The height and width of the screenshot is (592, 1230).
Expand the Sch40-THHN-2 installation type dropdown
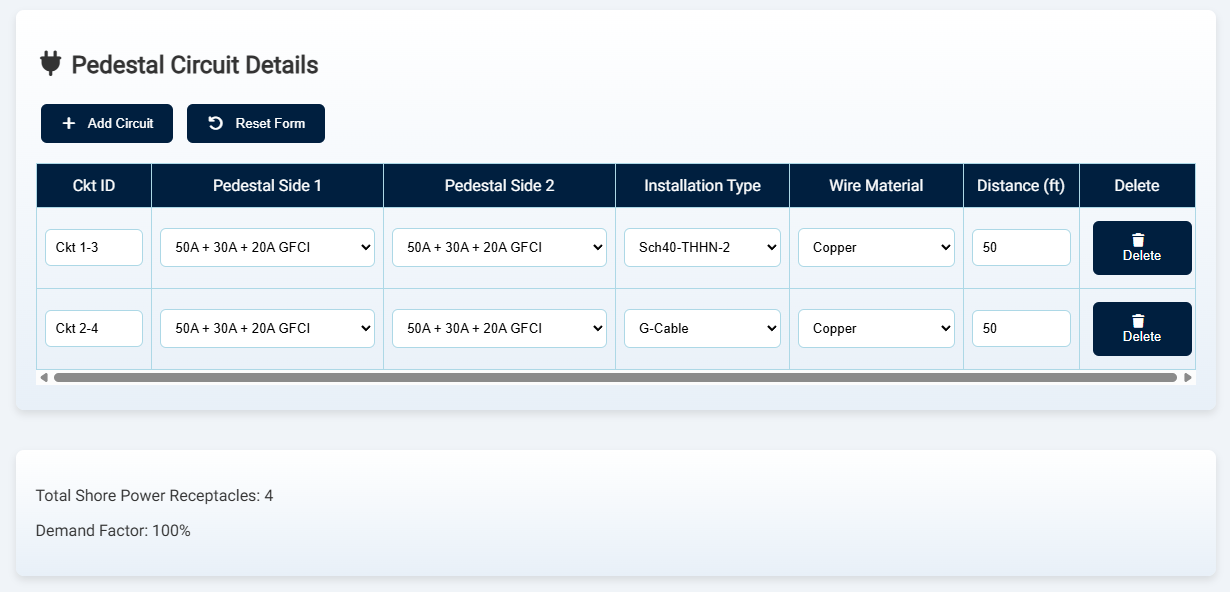[x=702, y=247]
